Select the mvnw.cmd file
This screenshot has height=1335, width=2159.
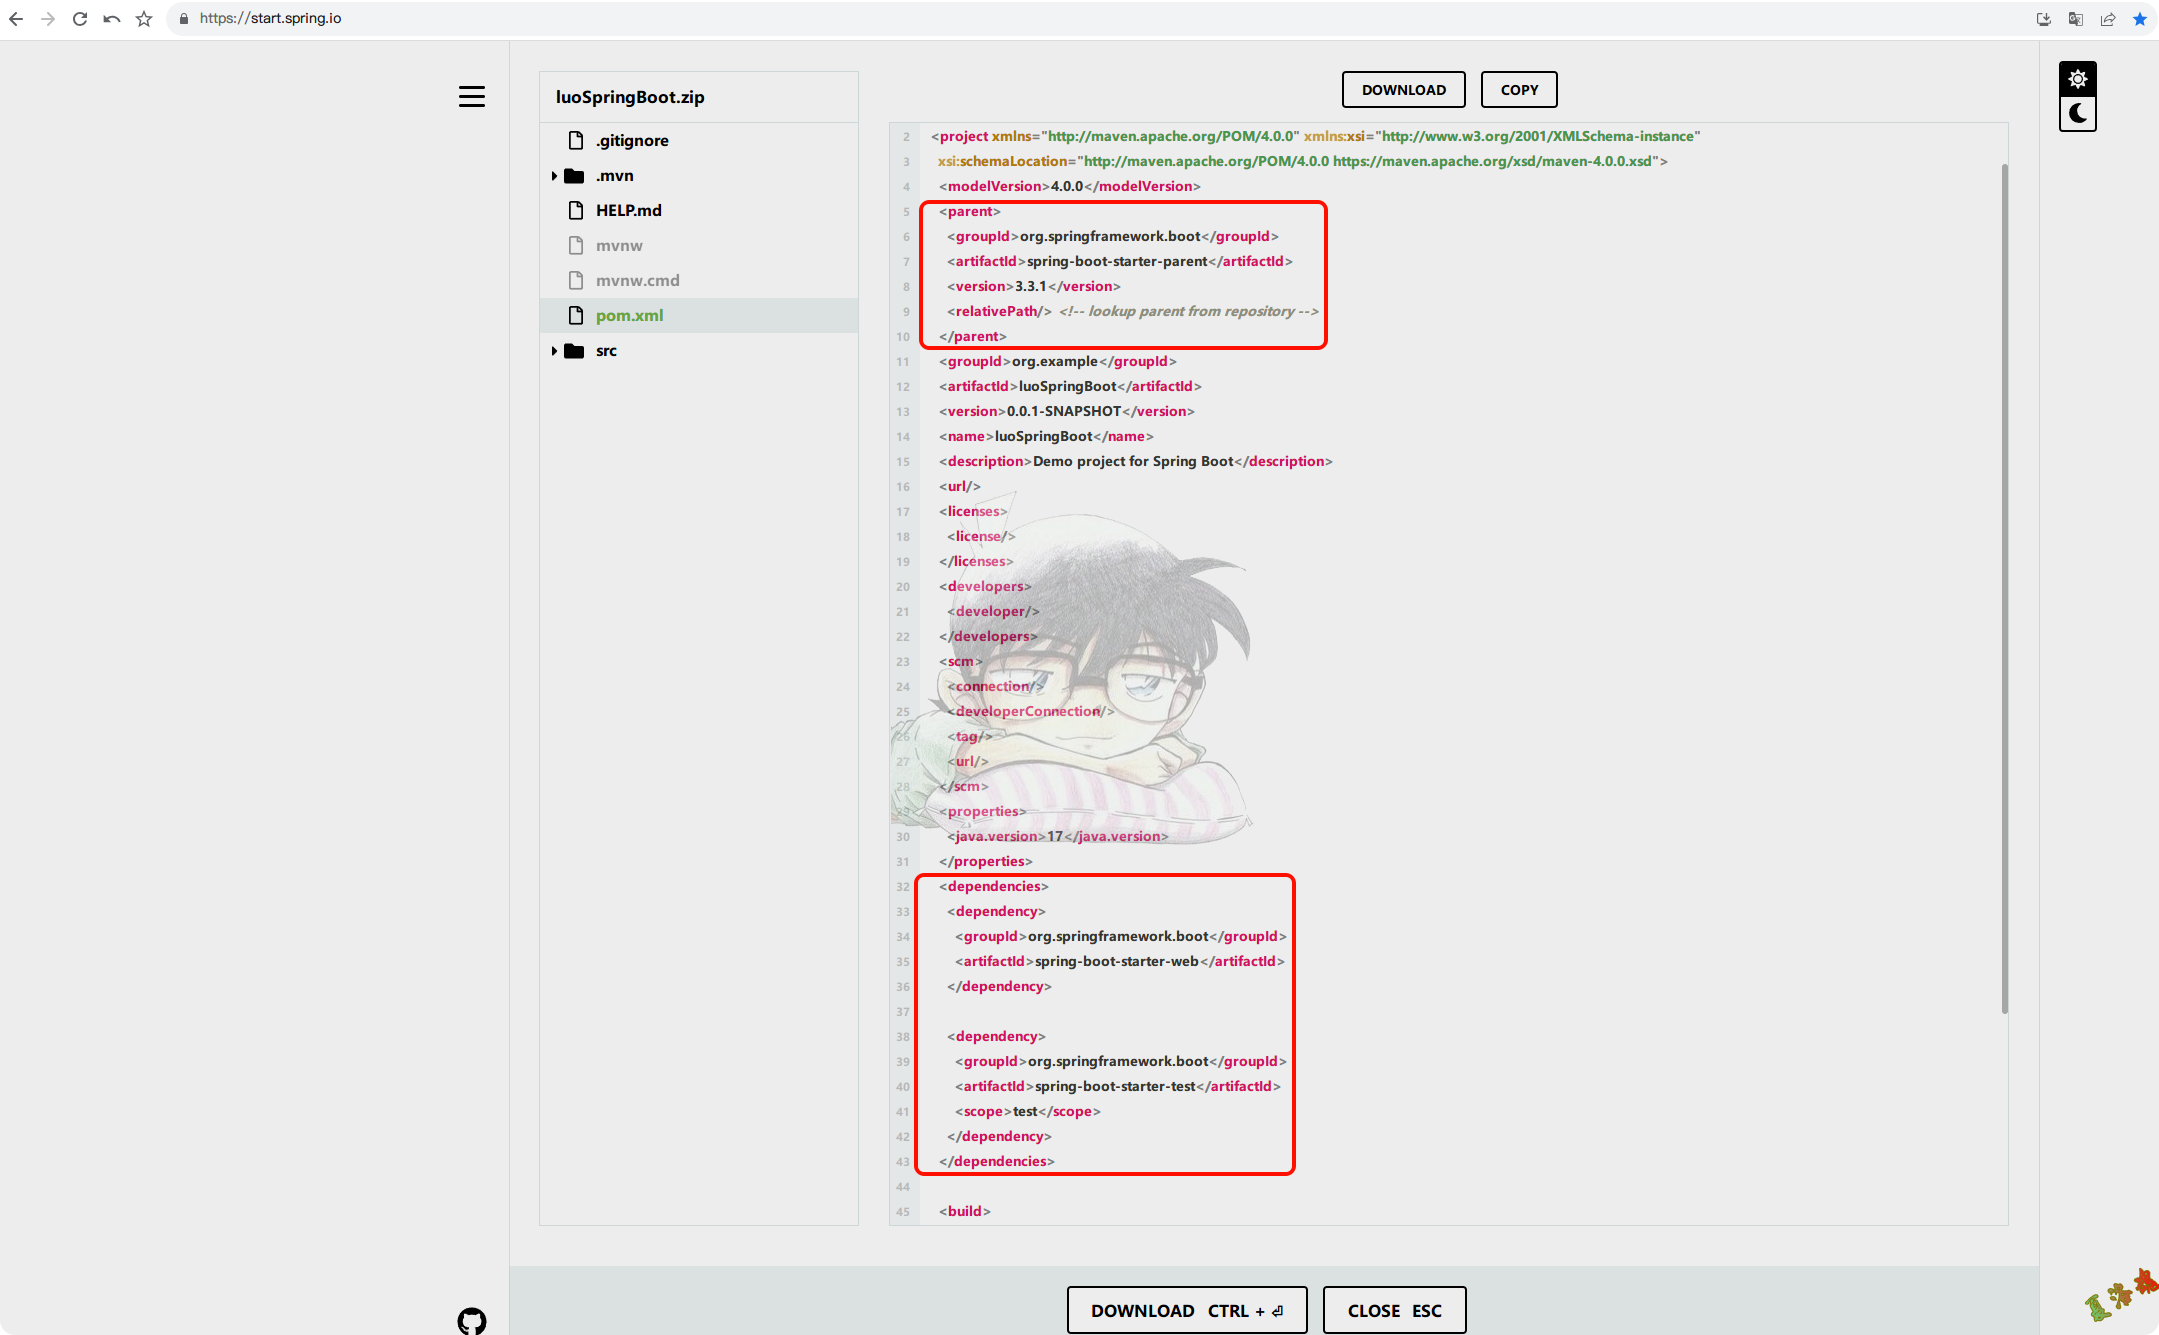699,280
